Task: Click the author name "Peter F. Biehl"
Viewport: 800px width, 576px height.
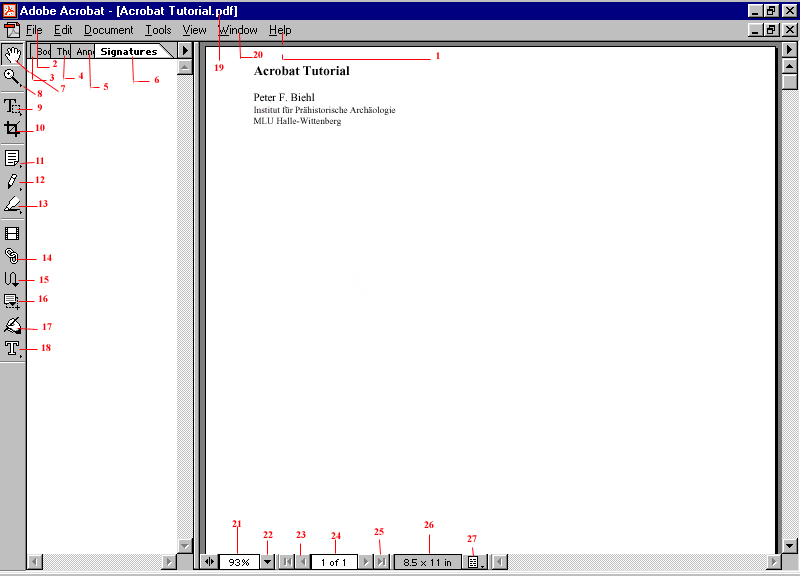Action: [x=284, y=97]
